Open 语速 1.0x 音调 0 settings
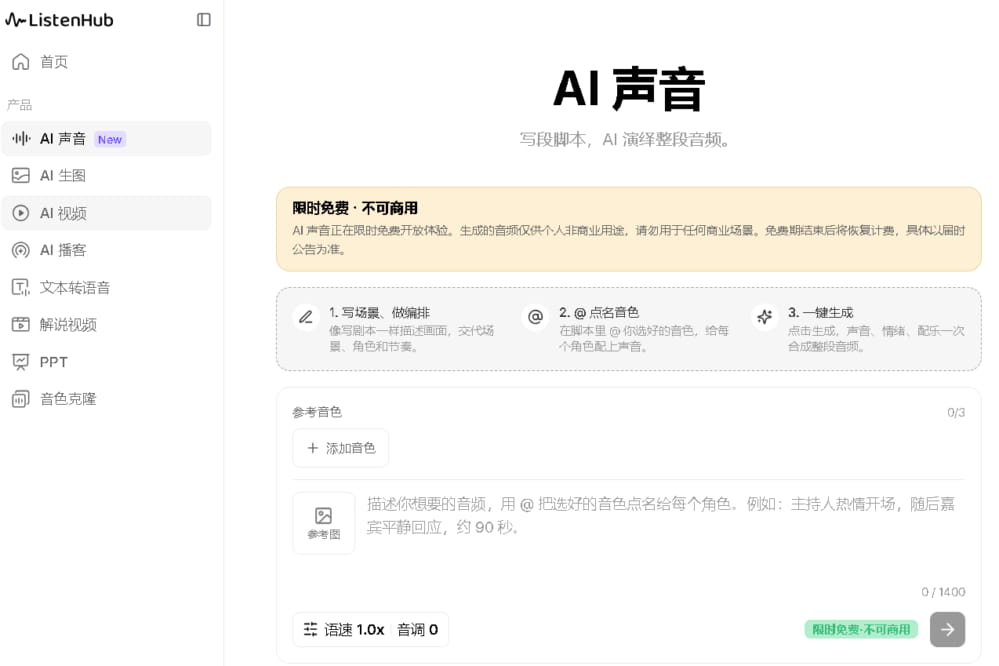 pyautogui.click(x=371, y=630)
